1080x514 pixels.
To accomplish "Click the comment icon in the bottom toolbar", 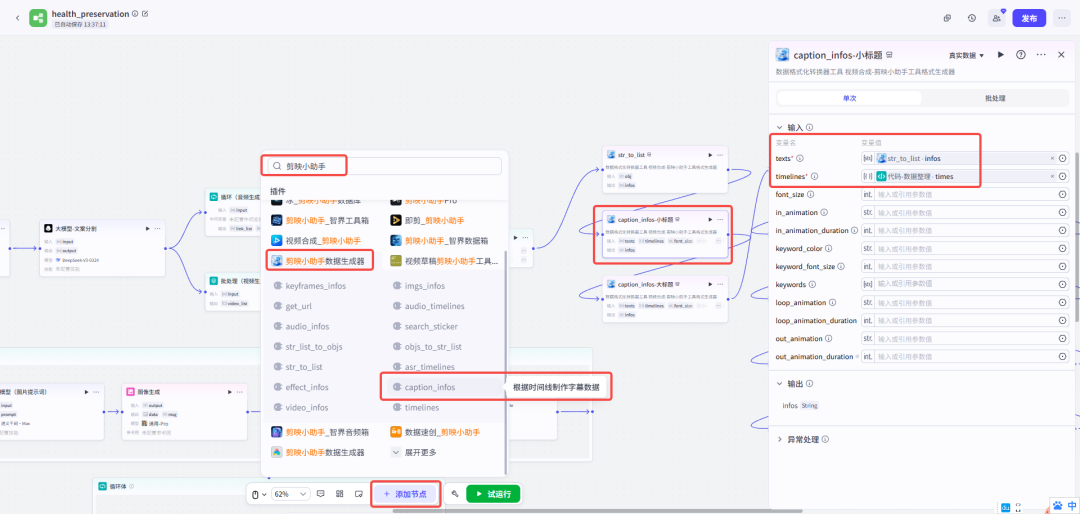I will click(x=320, y=494).
